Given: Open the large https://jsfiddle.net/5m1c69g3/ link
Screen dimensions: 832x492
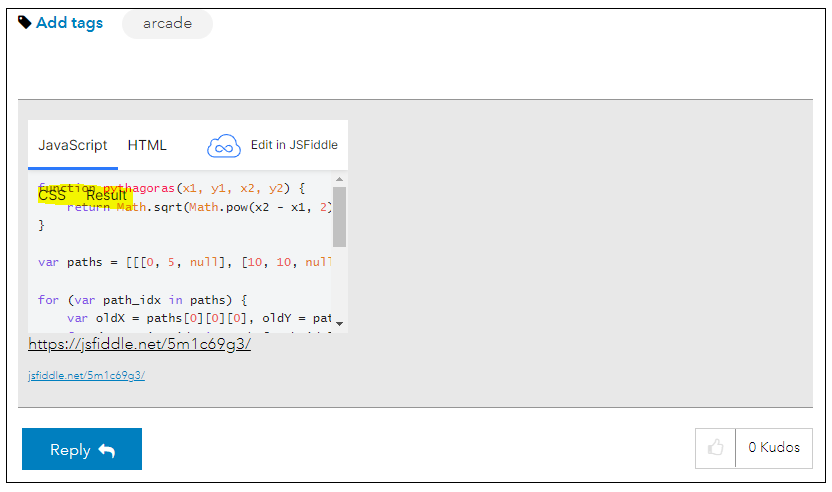Looking at the screenshot, I should 139,344.
